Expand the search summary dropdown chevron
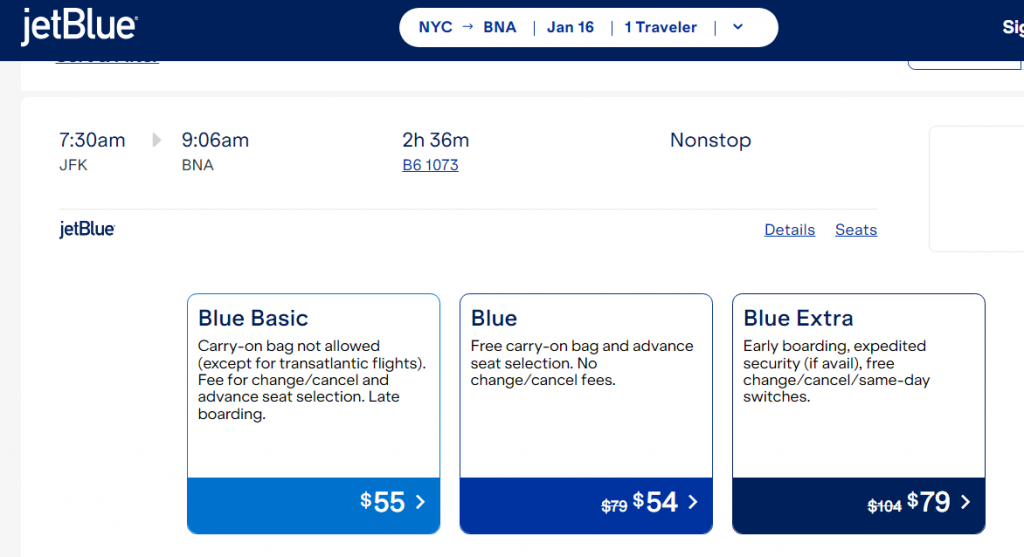This screenshot has width=1024, height=557. coord(738,27)
